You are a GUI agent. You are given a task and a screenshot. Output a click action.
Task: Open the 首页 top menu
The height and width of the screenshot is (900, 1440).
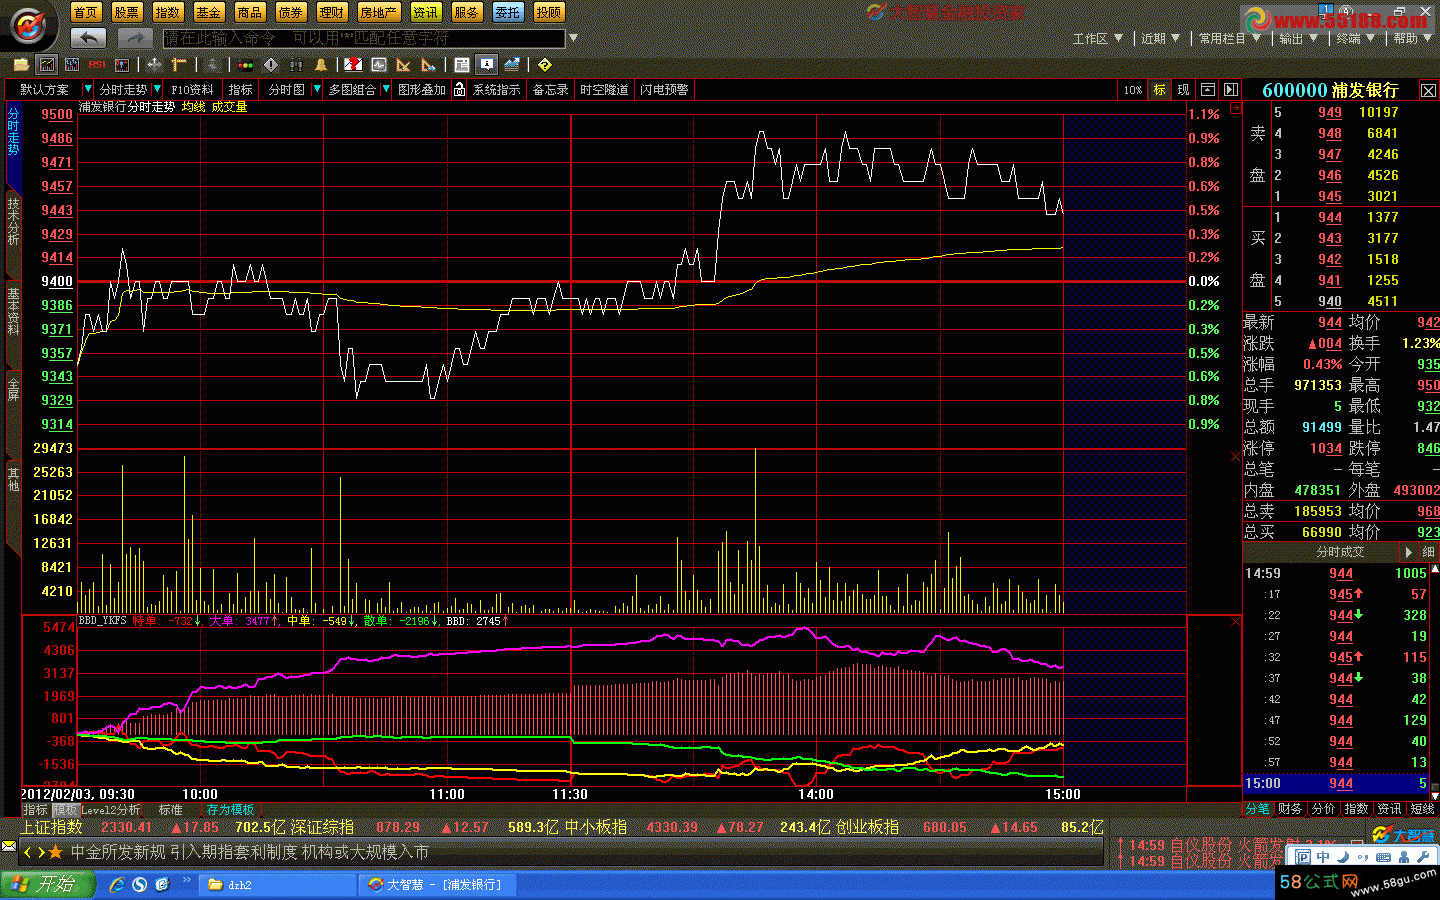(x=86, y=12)
